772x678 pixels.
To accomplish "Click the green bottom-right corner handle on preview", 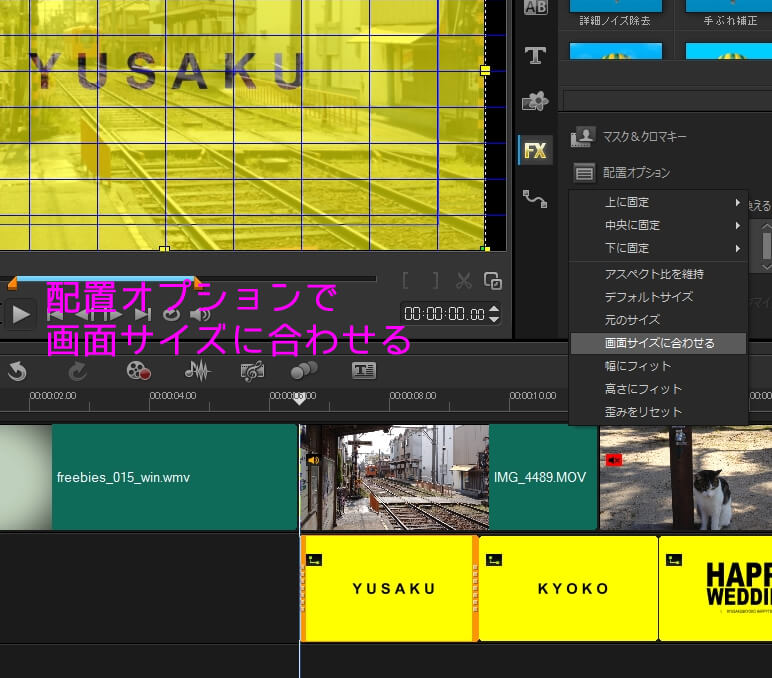I will click(485, 249).
